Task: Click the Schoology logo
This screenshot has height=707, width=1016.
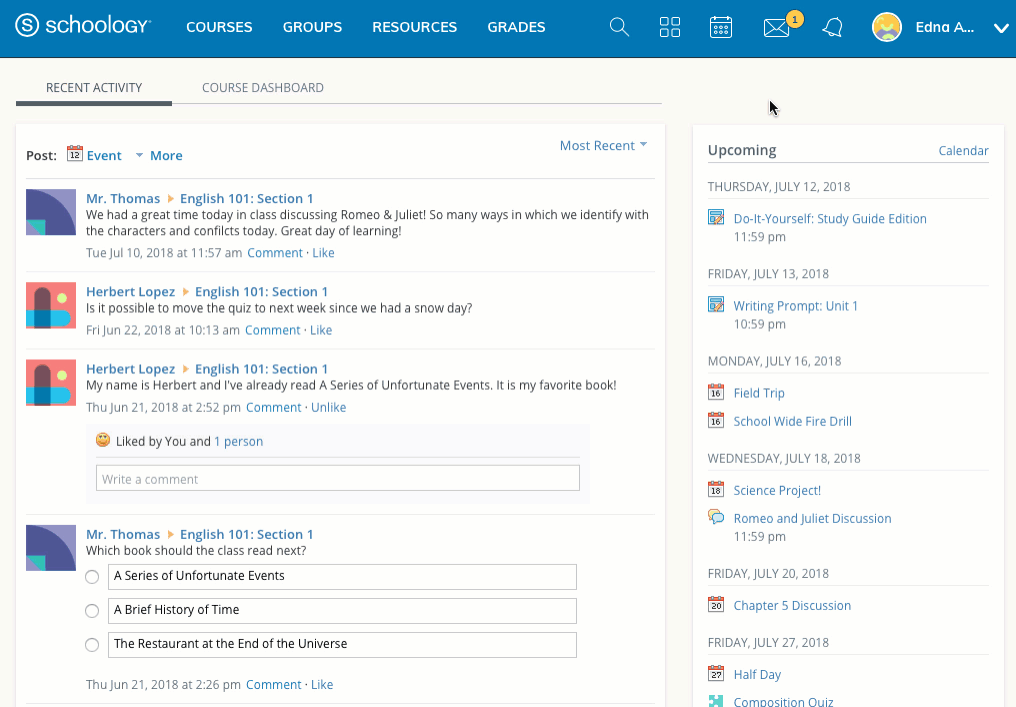Action: [84, 27]
